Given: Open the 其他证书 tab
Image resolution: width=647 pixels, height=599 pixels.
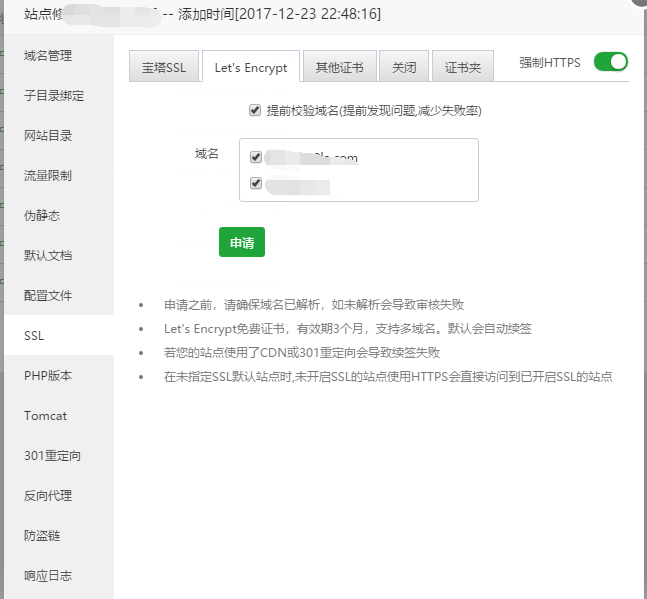Looking at the screenshot, I should 339,68.
